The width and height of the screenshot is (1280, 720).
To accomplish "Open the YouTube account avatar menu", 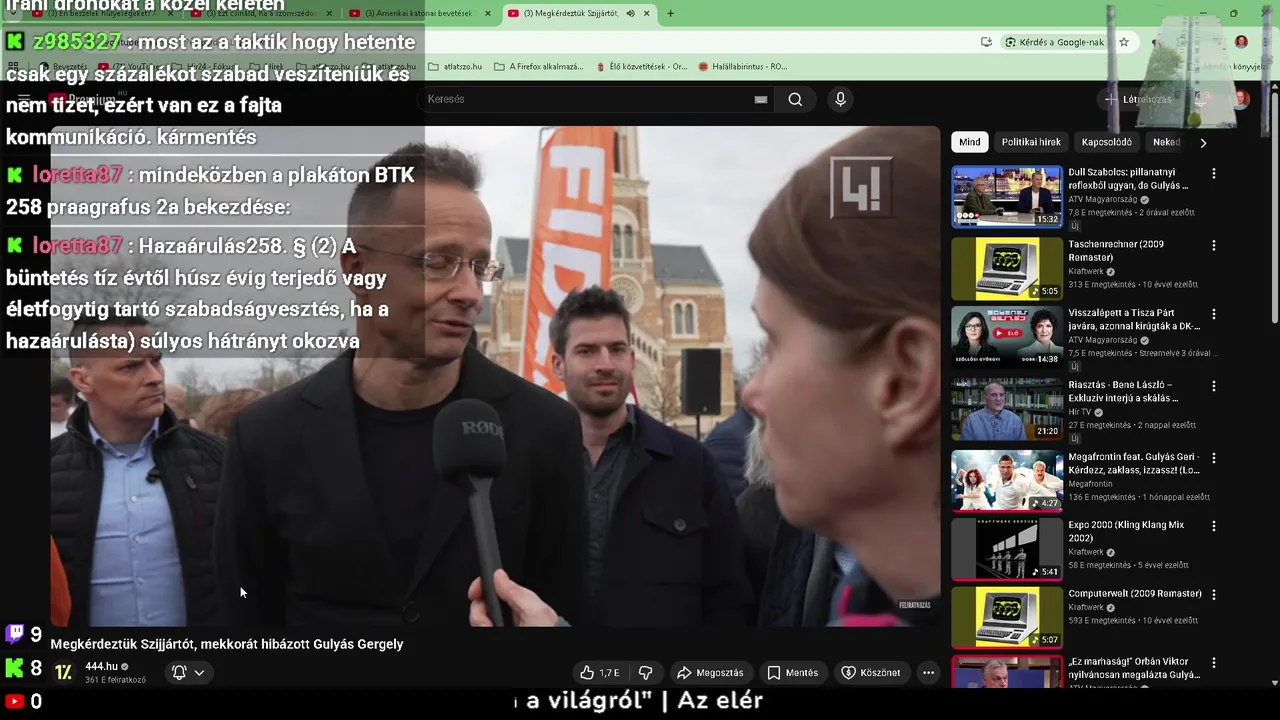I will [1241, 99].
